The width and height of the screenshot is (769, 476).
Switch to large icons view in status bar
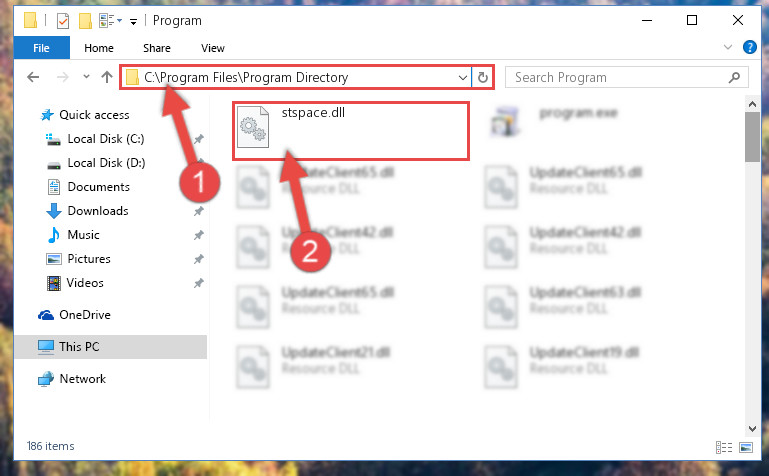[746, 447]
